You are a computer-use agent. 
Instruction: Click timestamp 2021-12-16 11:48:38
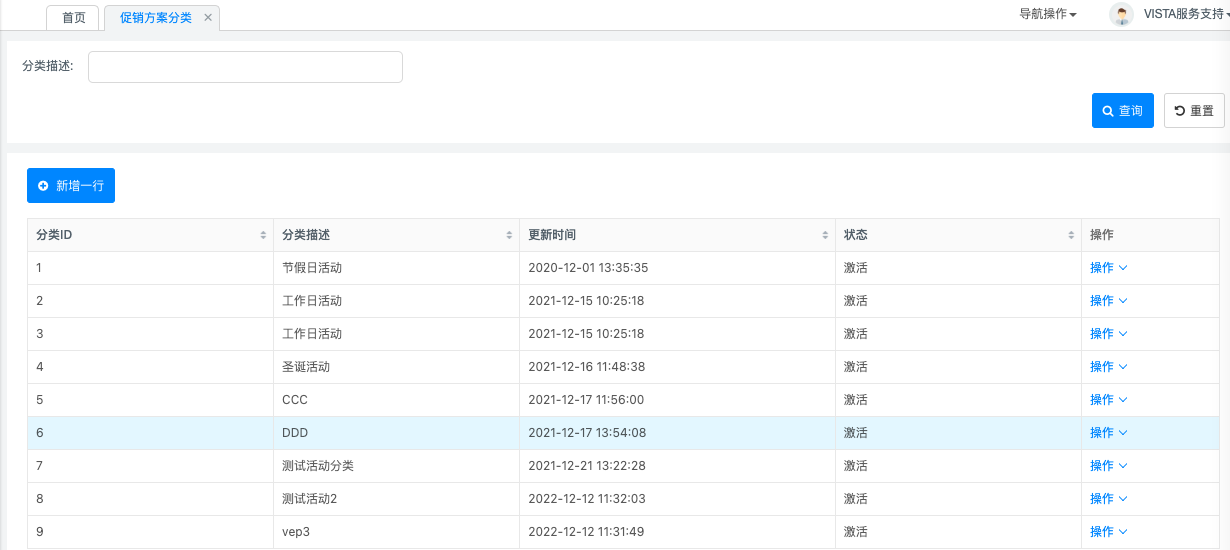(587, 367)
